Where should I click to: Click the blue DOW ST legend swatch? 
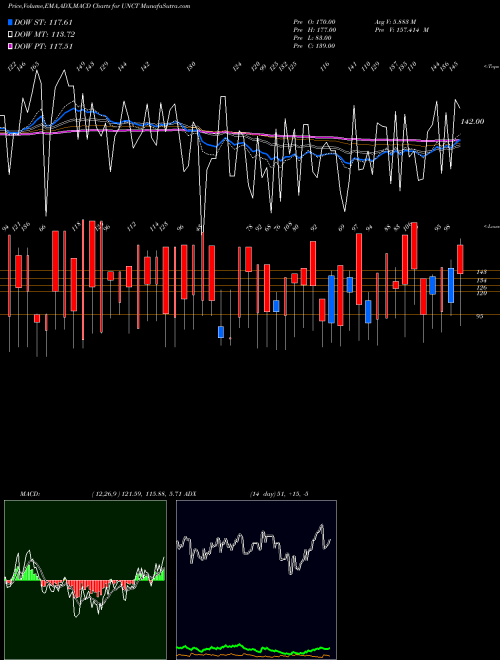pyautogui.click(x=11, y=22)
